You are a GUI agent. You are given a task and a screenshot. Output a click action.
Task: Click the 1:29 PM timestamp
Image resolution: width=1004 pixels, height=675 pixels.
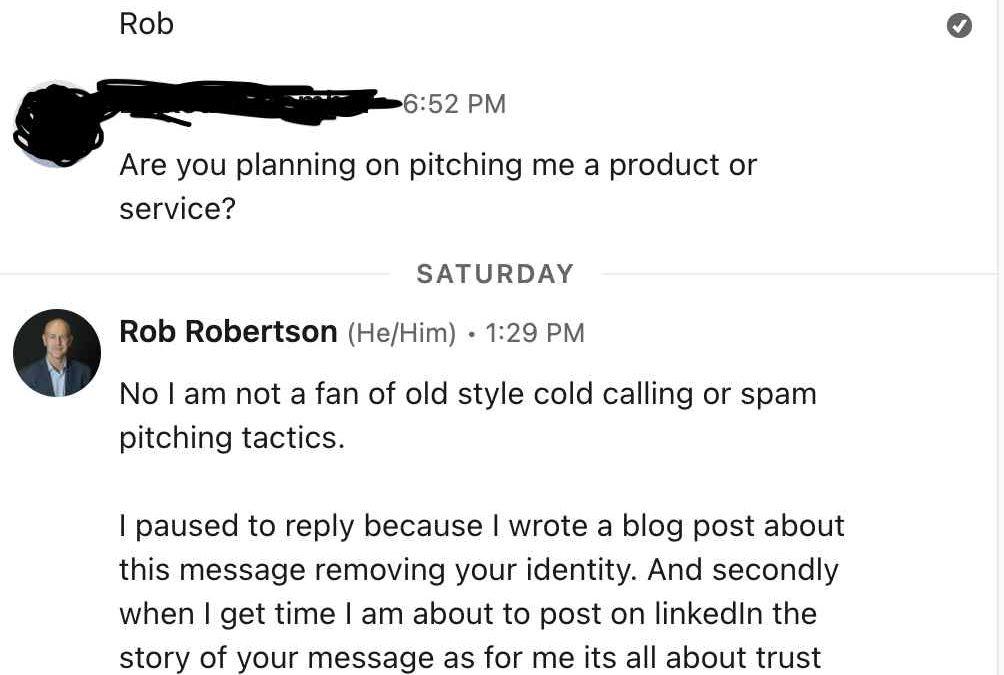click(535, 333)
